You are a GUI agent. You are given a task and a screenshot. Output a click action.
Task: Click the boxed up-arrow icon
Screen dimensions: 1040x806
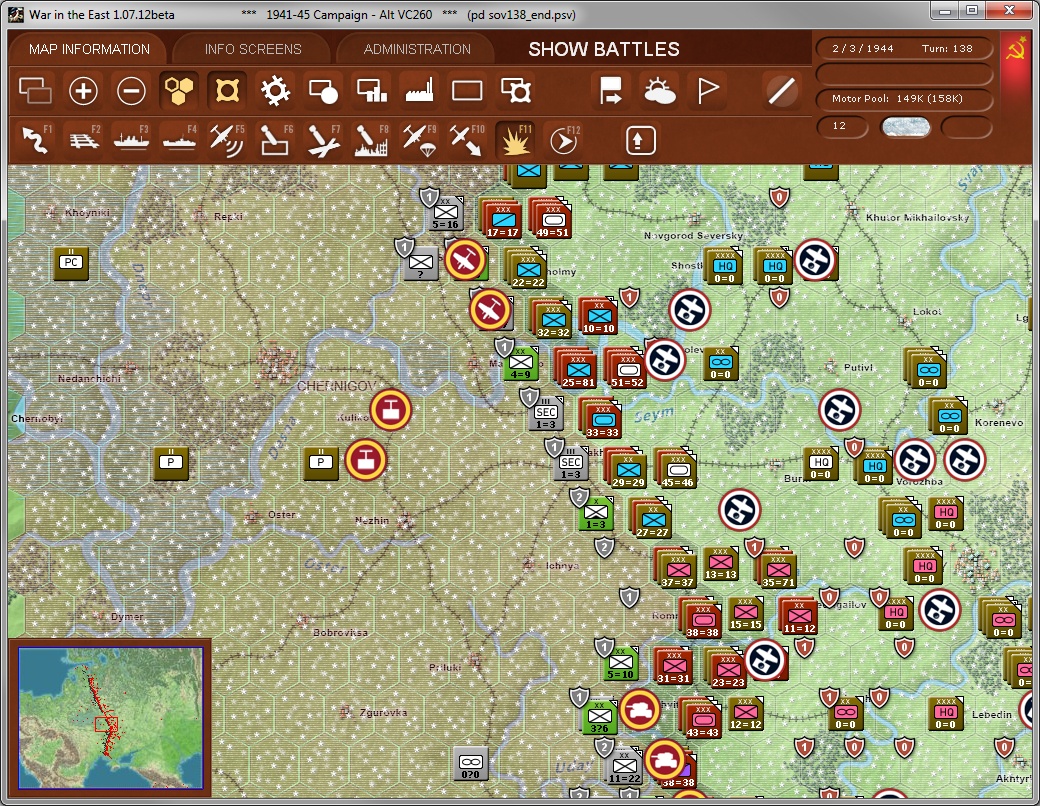(640, 140)
